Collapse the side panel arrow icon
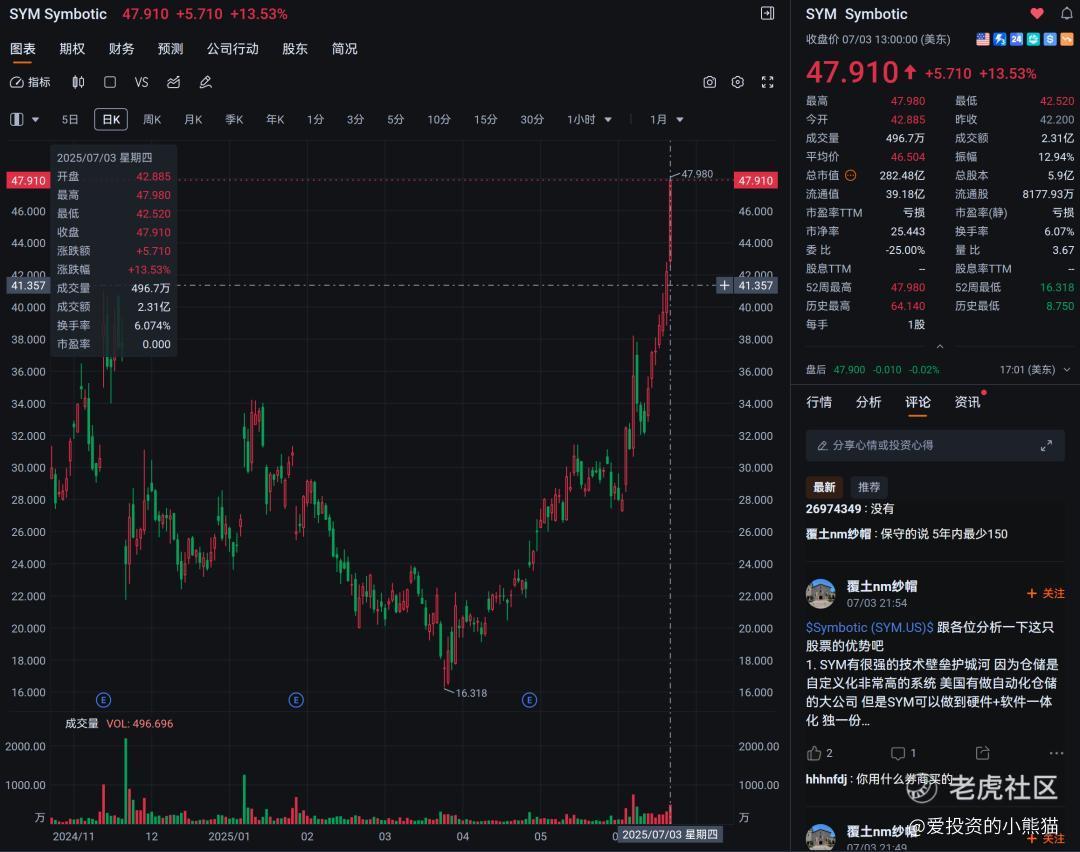 [x=767, y=13]
